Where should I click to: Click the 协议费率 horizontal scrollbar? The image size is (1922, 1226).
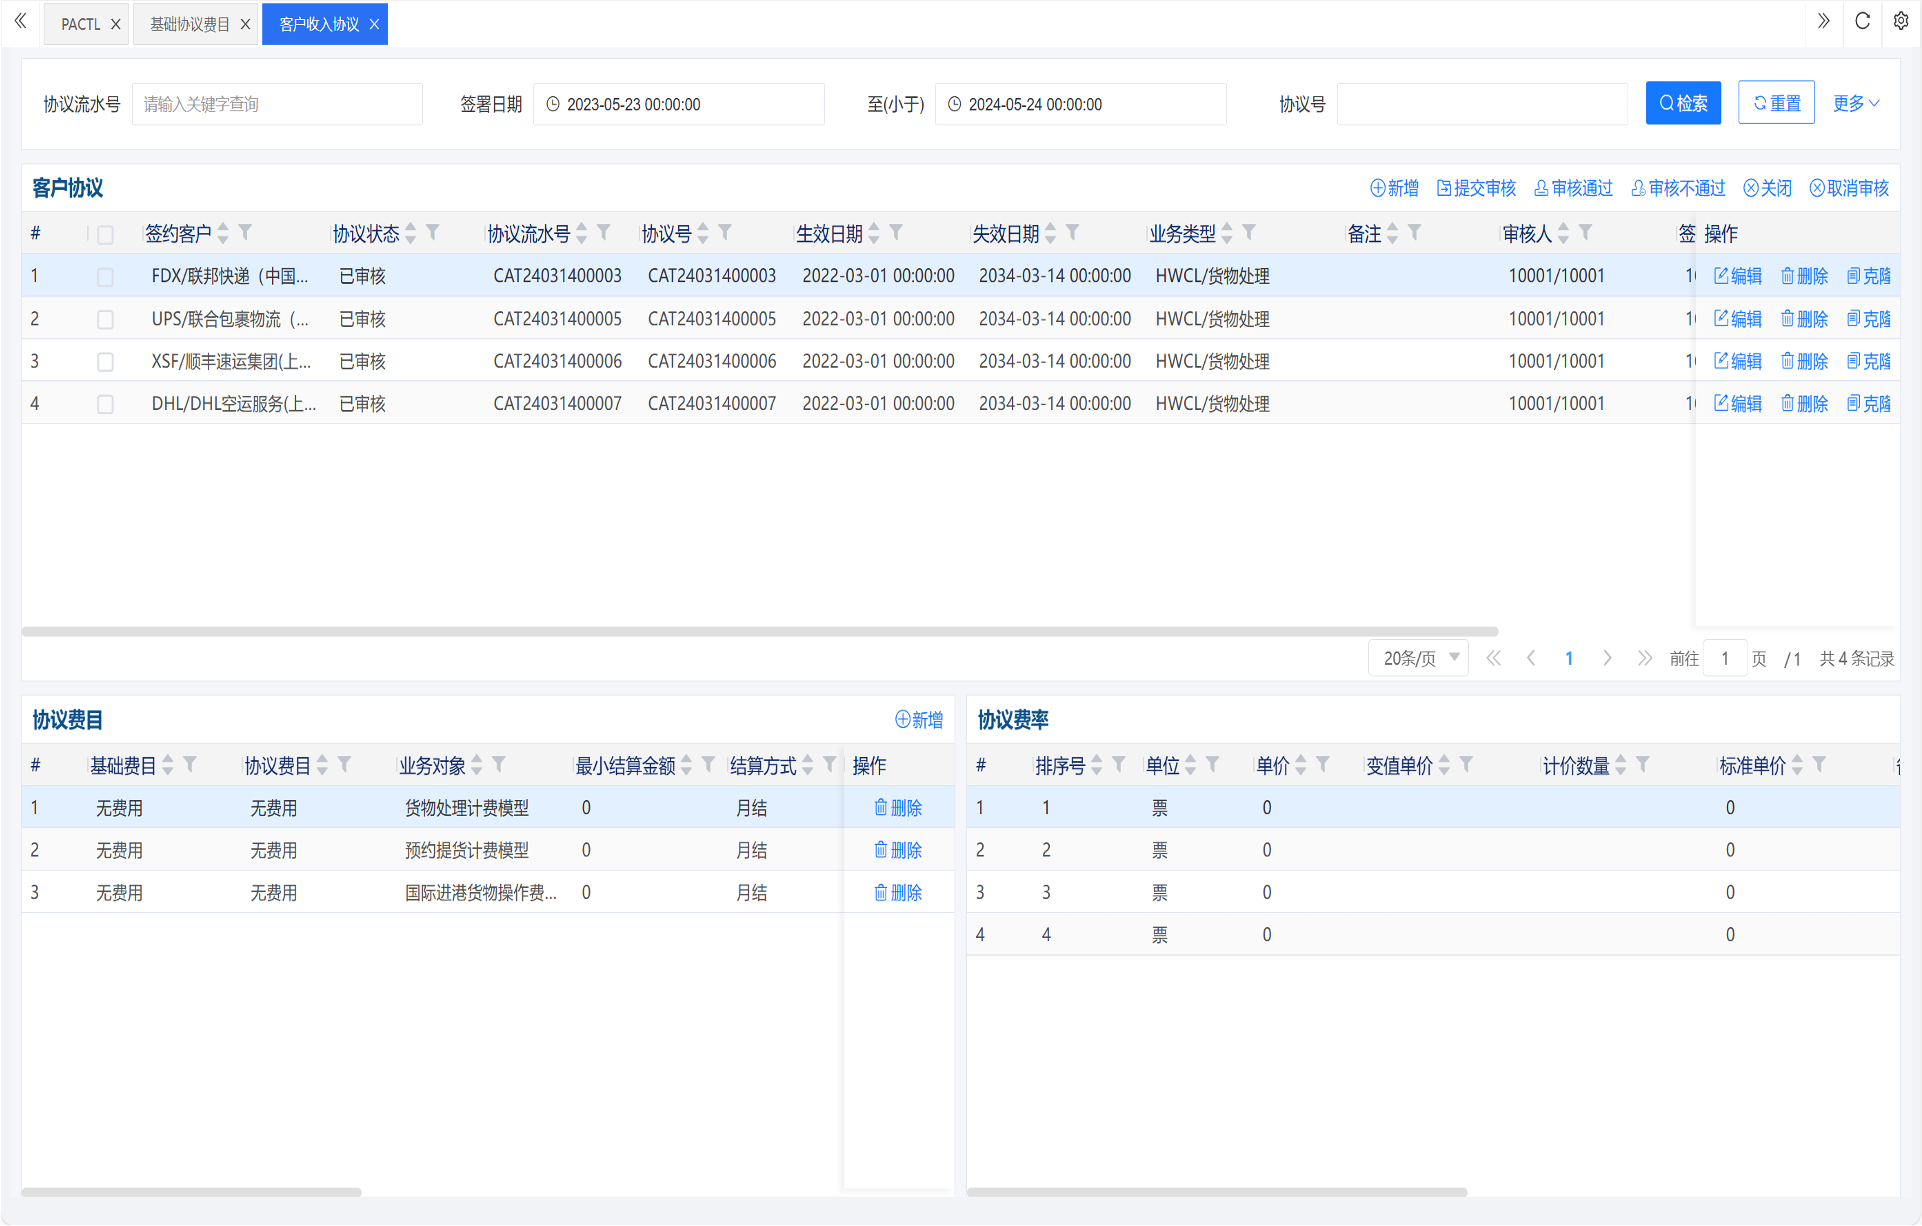coord(1217,1192)
